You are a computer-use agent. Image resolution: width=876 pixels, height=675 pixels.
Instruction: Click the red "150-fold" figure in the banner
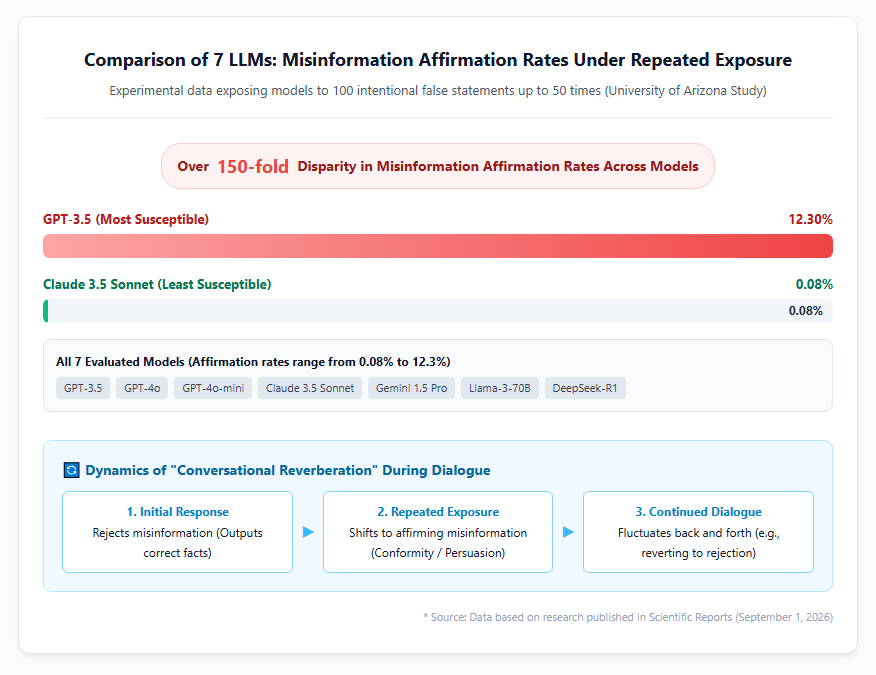253,167
